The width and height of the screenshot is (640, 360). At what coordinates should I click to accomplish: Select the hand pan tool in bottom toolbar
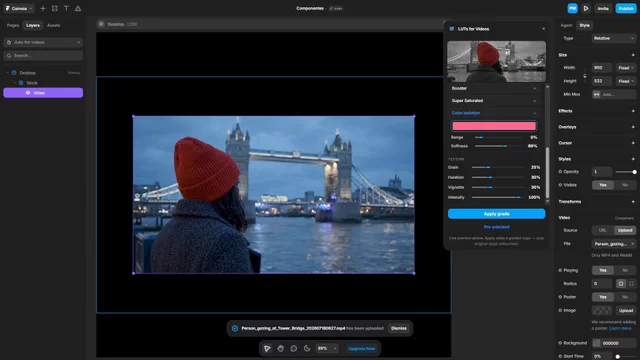point(280,349)
